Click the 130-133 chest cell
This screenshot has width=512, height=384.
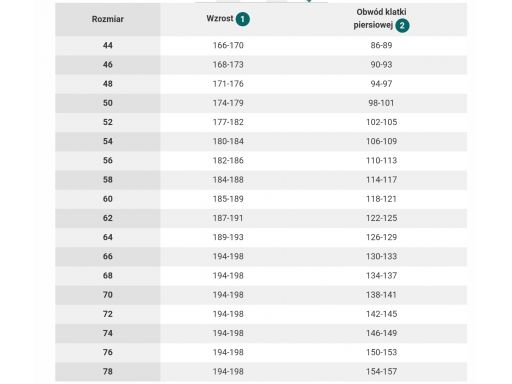coord(382,256)
